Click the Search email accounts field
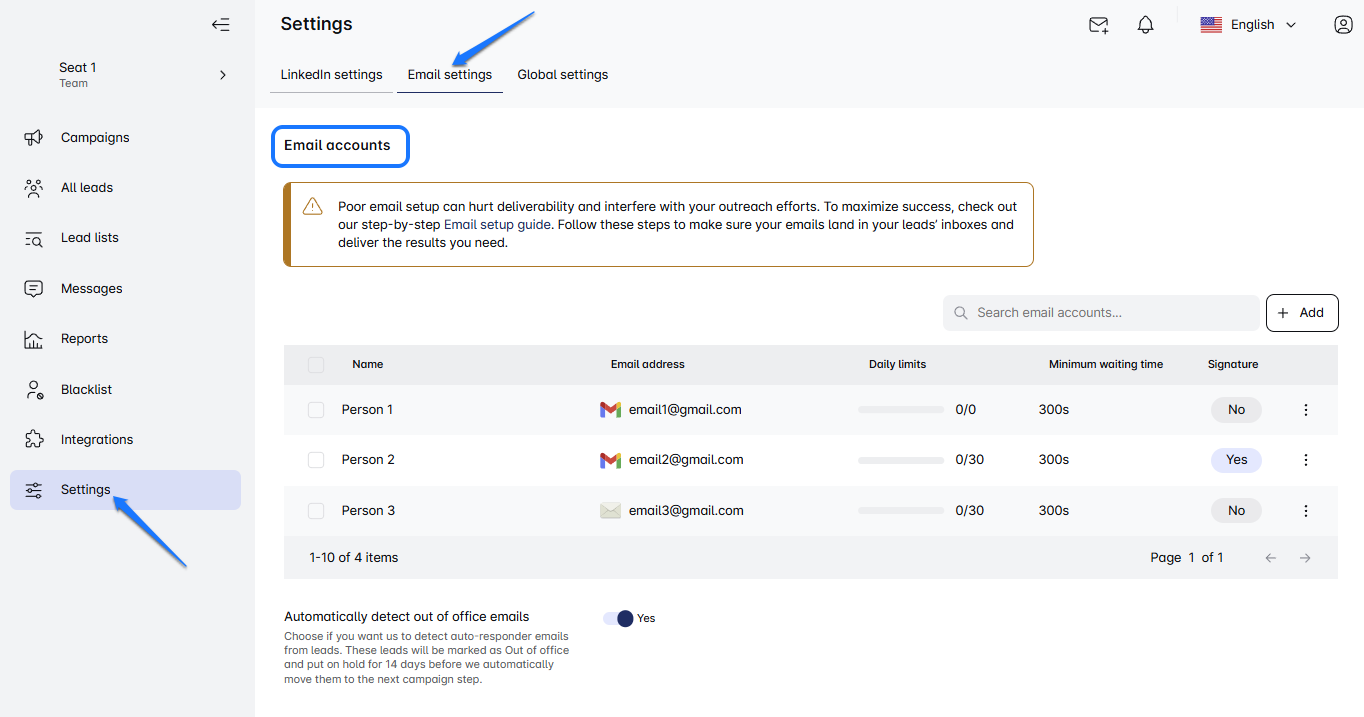 1100,313
